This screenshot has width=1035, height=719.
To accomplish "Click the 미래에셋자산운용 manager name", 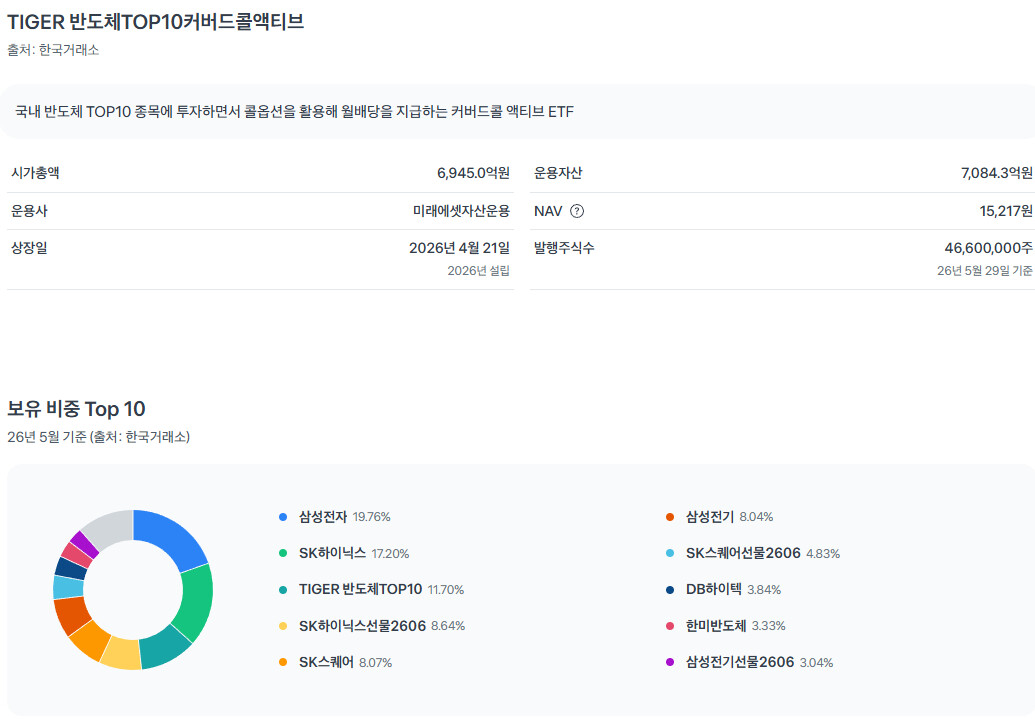I will [x=461, y=211].
